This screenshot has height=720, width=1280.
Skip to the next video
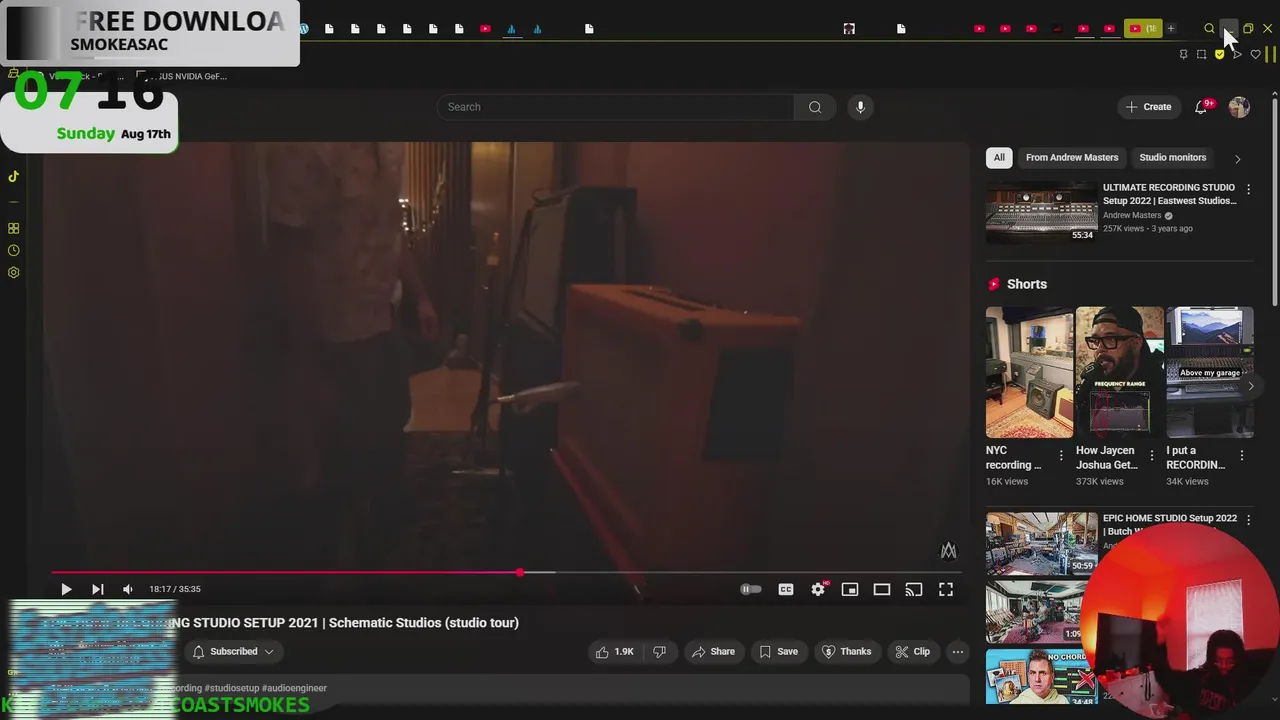tap(97, 589)
